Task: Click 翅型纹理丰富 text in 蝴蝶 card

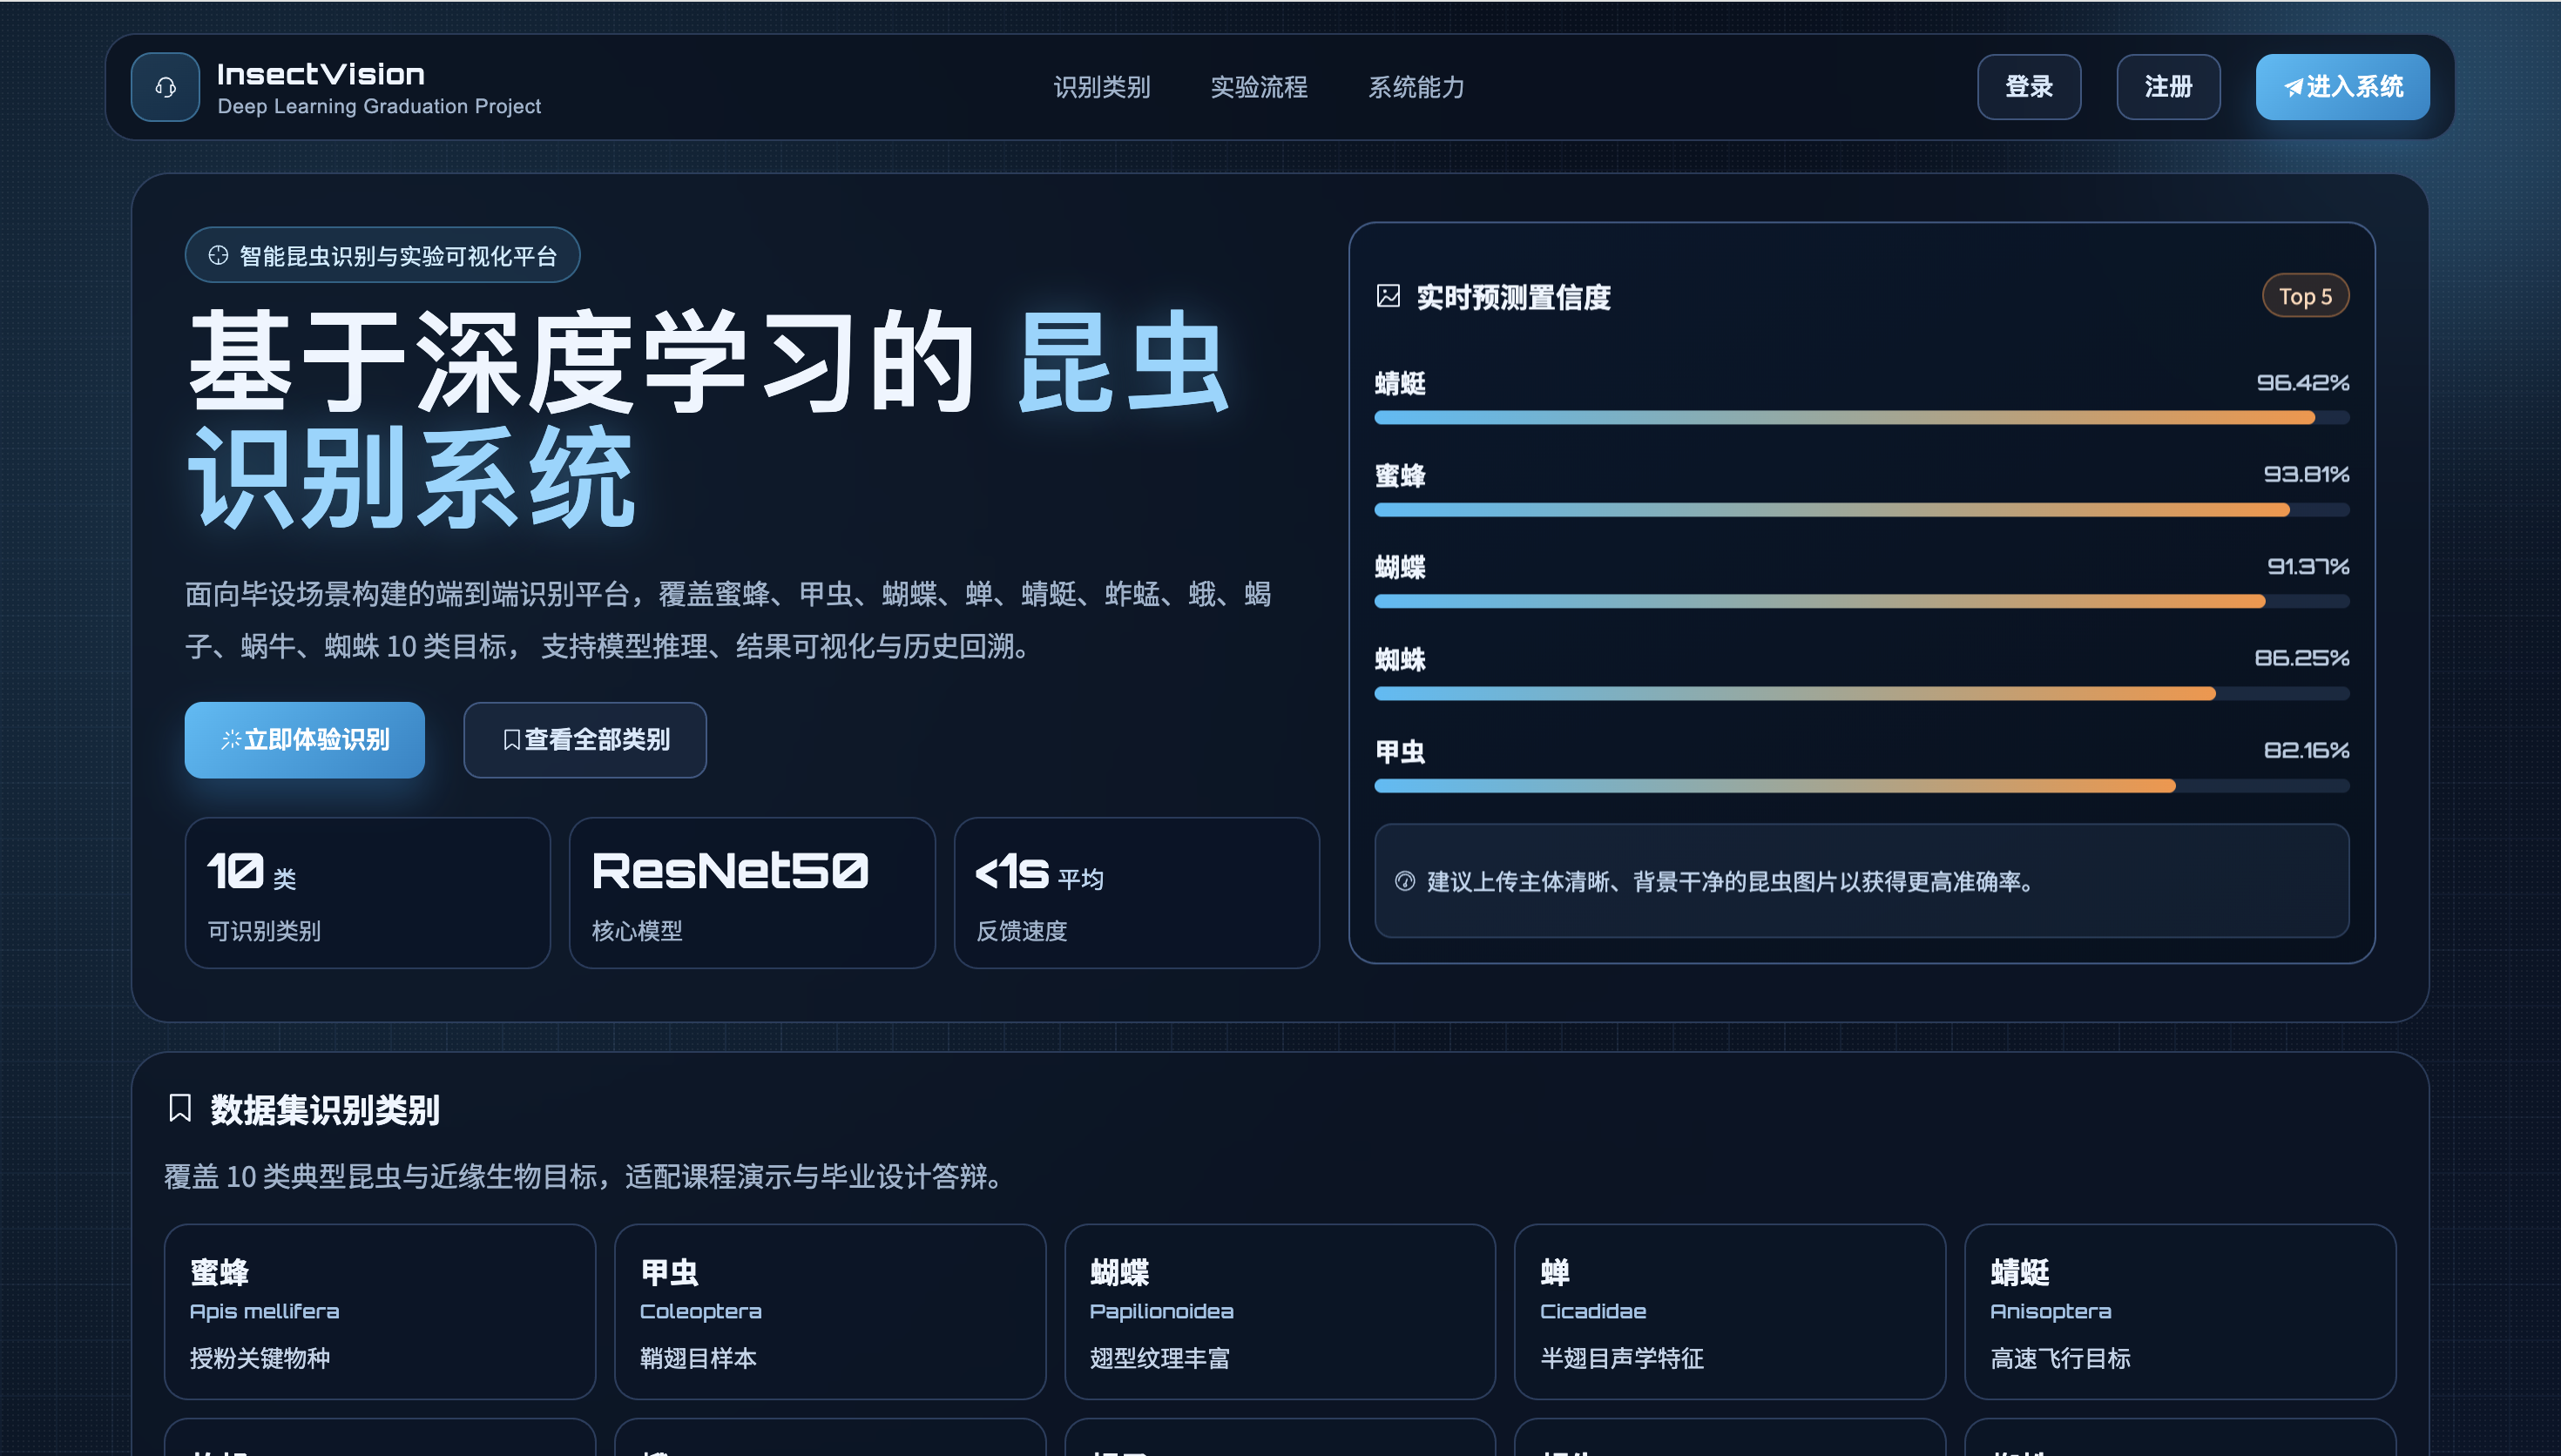Action: (x=1160, y=1358)
